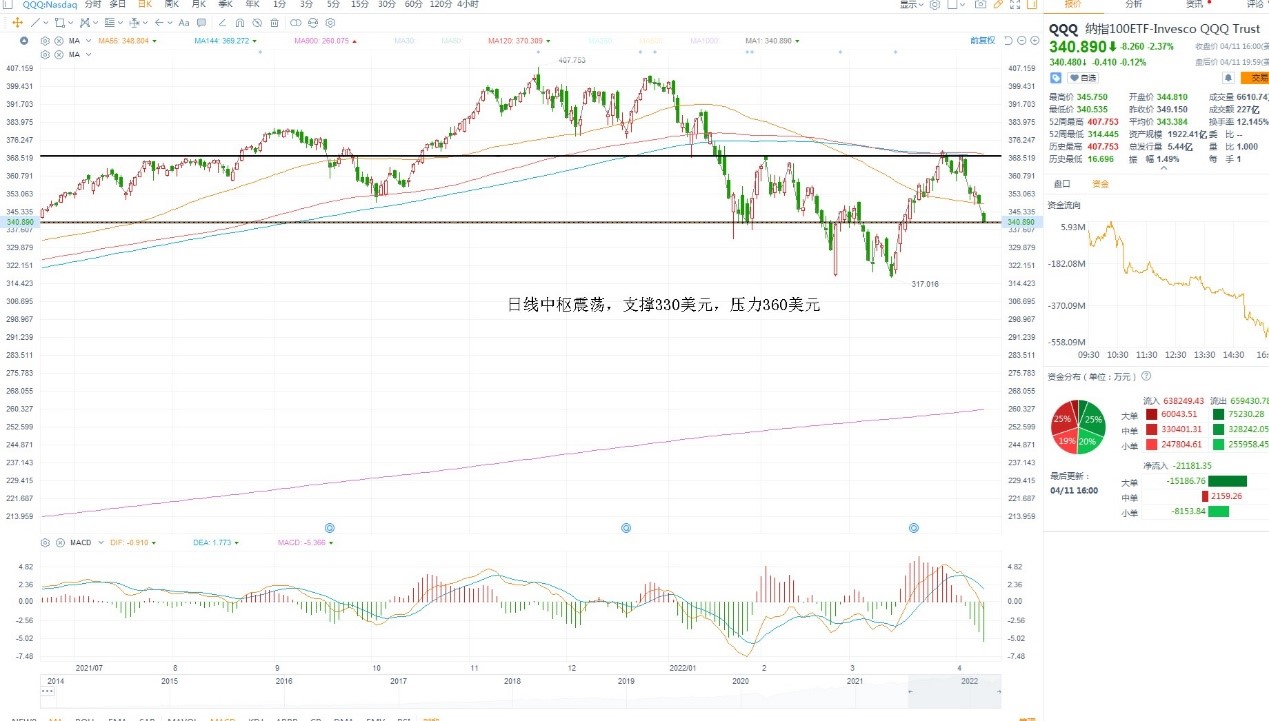Select the 盘口 order book tab
Image resolution: width=1269 pixels, height=721 pixels.
(x=1062, y=184)
